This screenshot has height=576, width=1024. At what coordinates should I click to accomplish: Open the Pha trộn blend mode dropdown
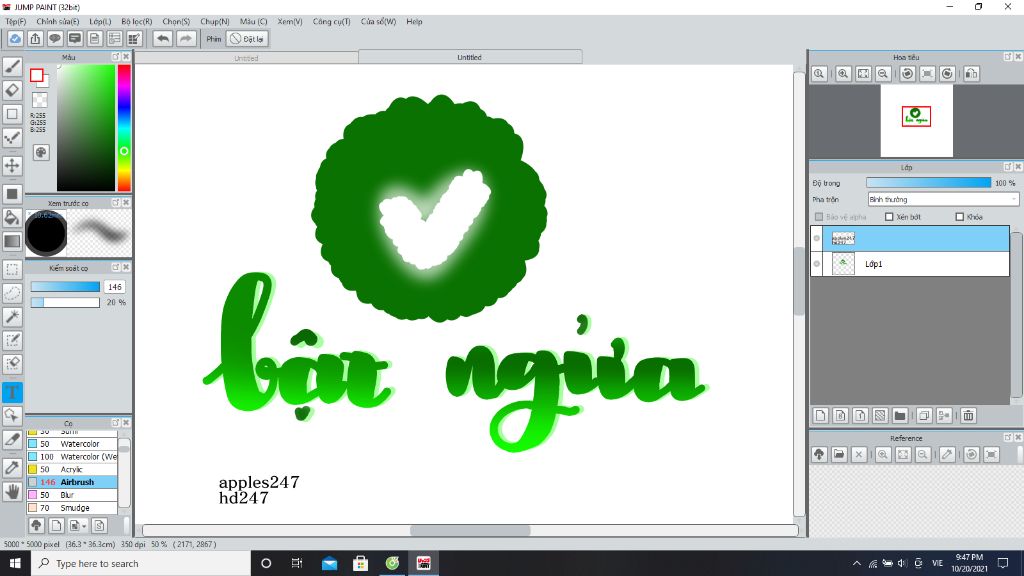coord(943,199)
